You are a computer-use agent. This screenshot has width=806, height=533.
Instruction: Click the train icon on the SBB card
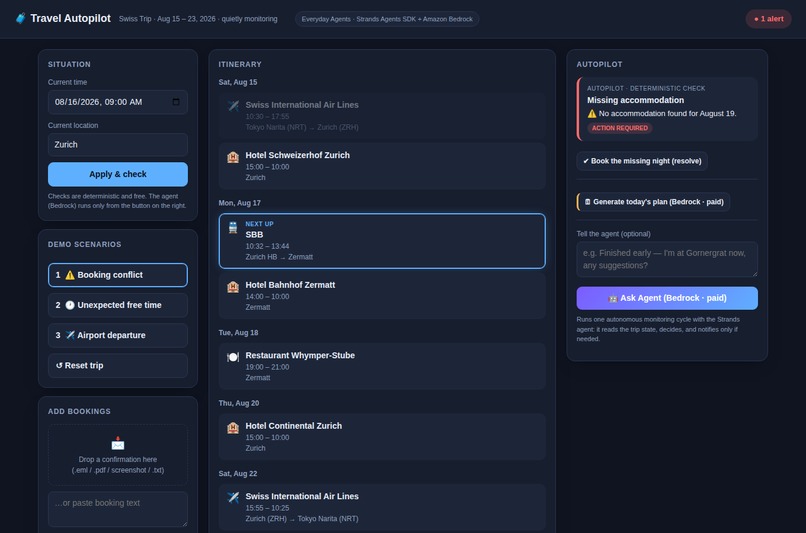tap(233, 227)
